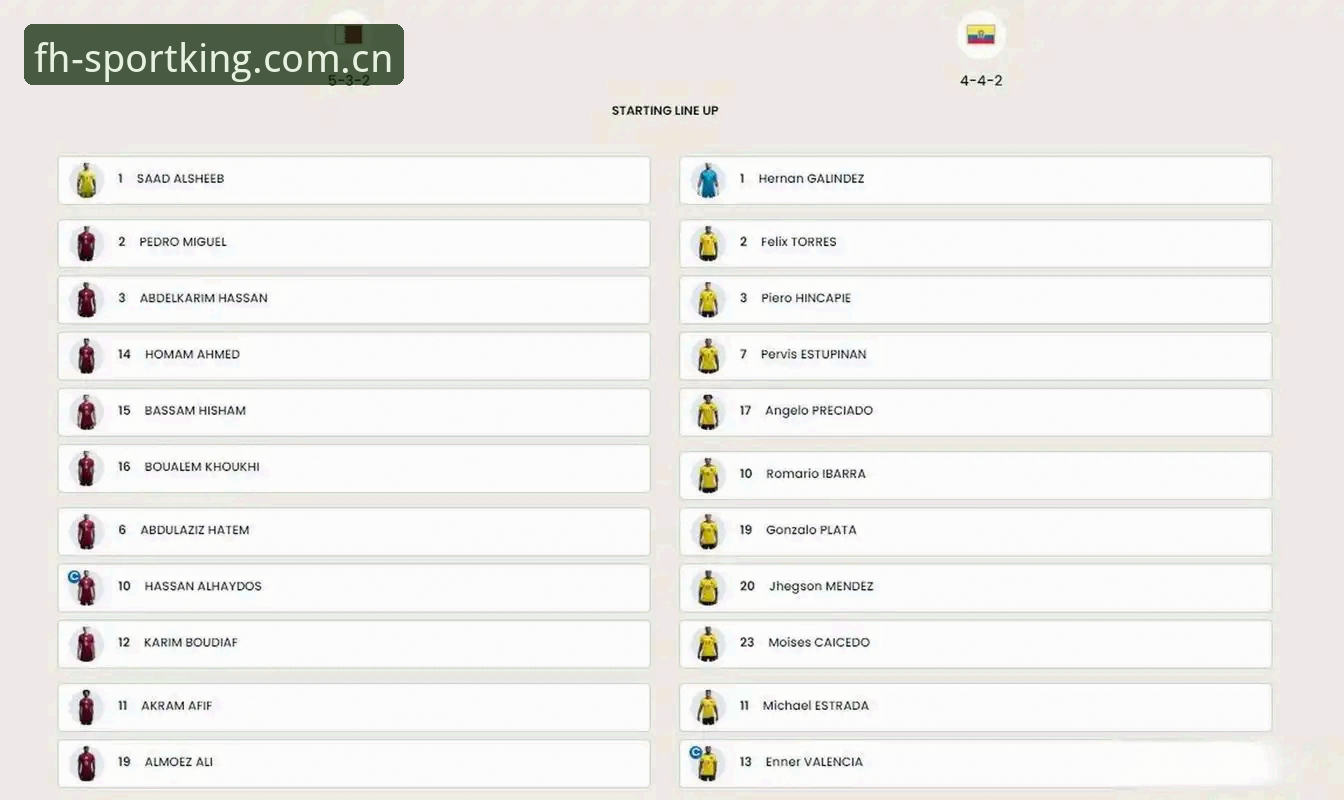Click the captain badge next to Hassan Alhaydos

(x=74, y=577)
